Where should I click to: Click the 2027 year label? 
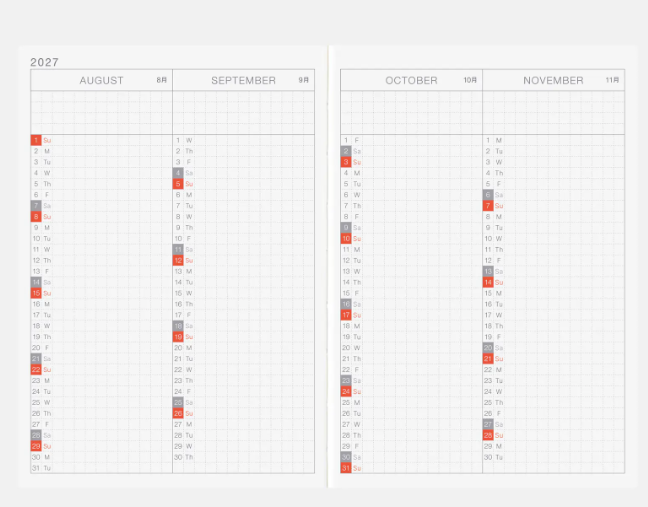[44, 62]
